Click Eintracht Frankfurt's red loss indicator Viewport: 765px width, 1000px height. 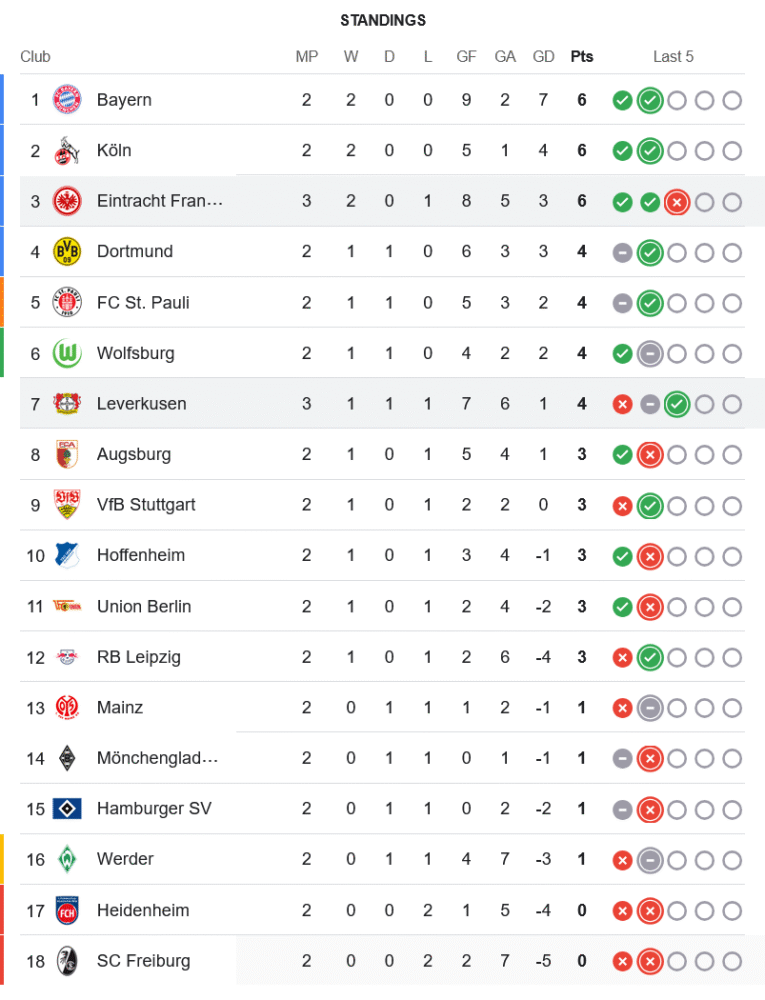click(677, 202)
